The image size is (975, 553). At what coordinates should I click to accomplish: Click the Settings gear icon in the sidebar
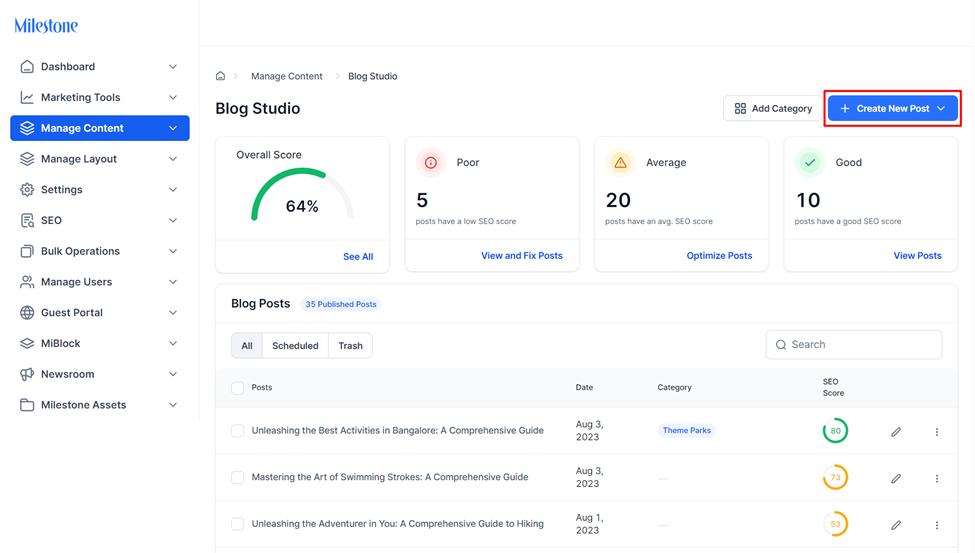click(x=27, y=190)
